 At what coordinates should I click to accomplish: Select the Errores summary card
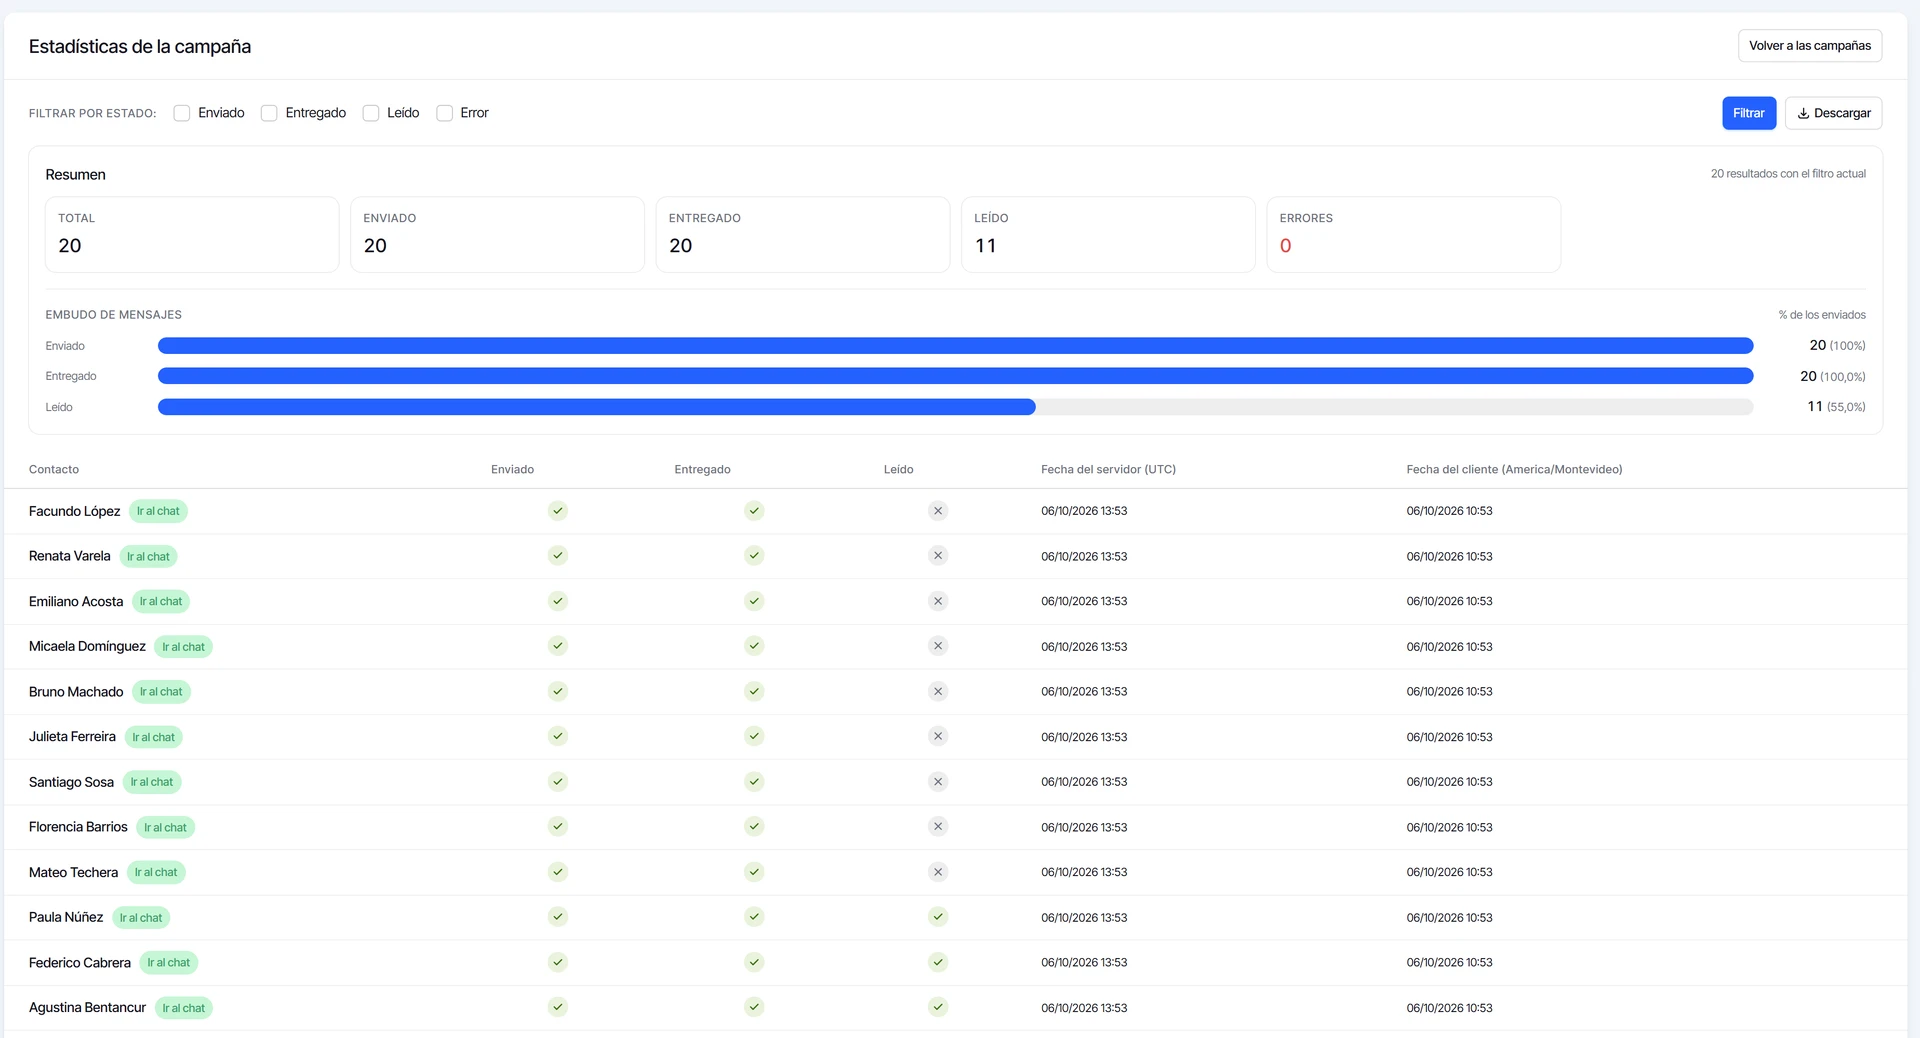click(x=1413, y=235)
